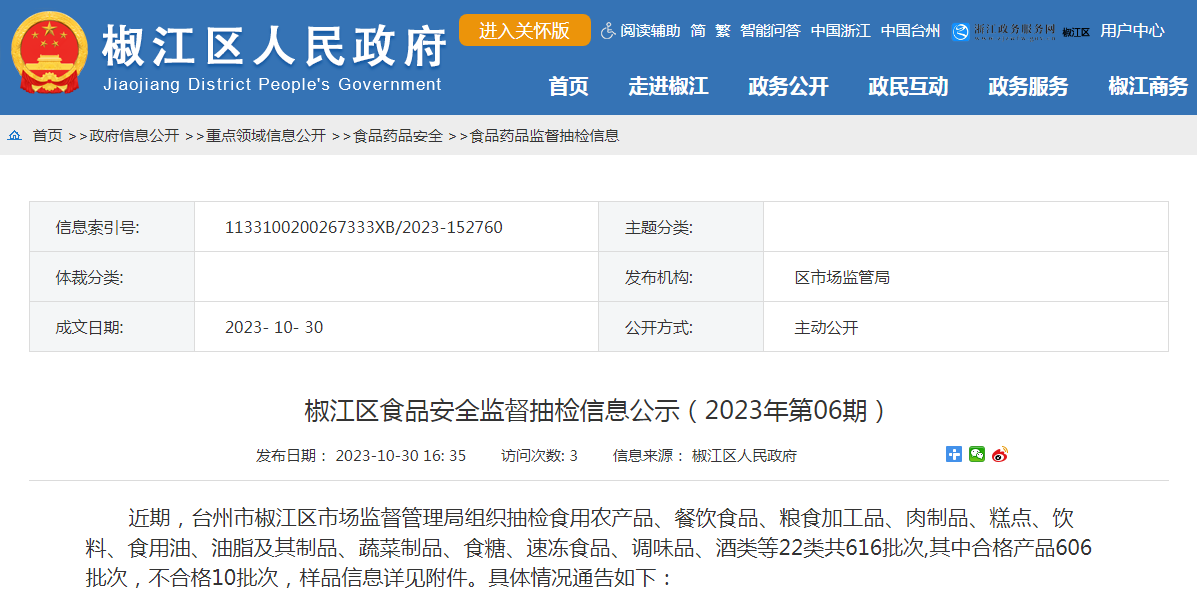The image size is (1197, 590).
Task: Share article via WeChat icon
Action: click(x=977, y=454)
